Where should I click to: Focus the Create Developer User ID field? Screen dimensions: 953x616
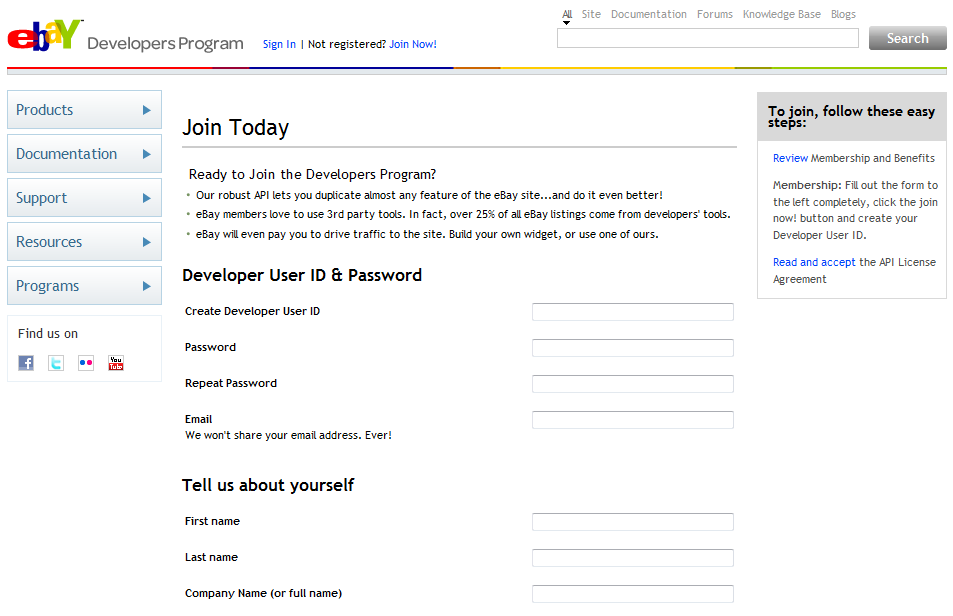click(x=632, y=312)
